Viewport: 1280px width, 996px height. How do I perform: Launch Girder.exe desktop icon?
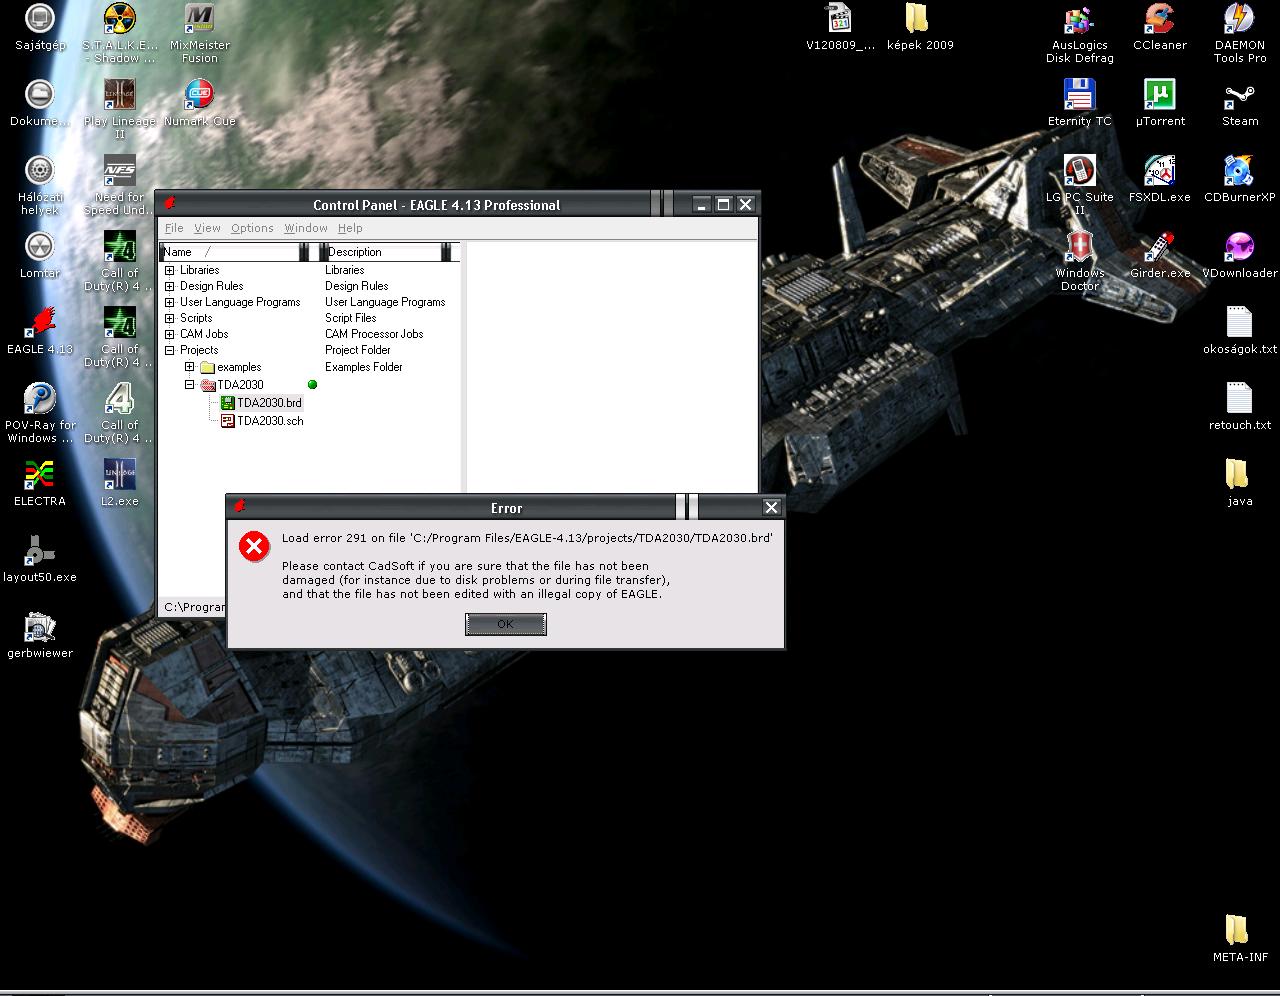1160,256
